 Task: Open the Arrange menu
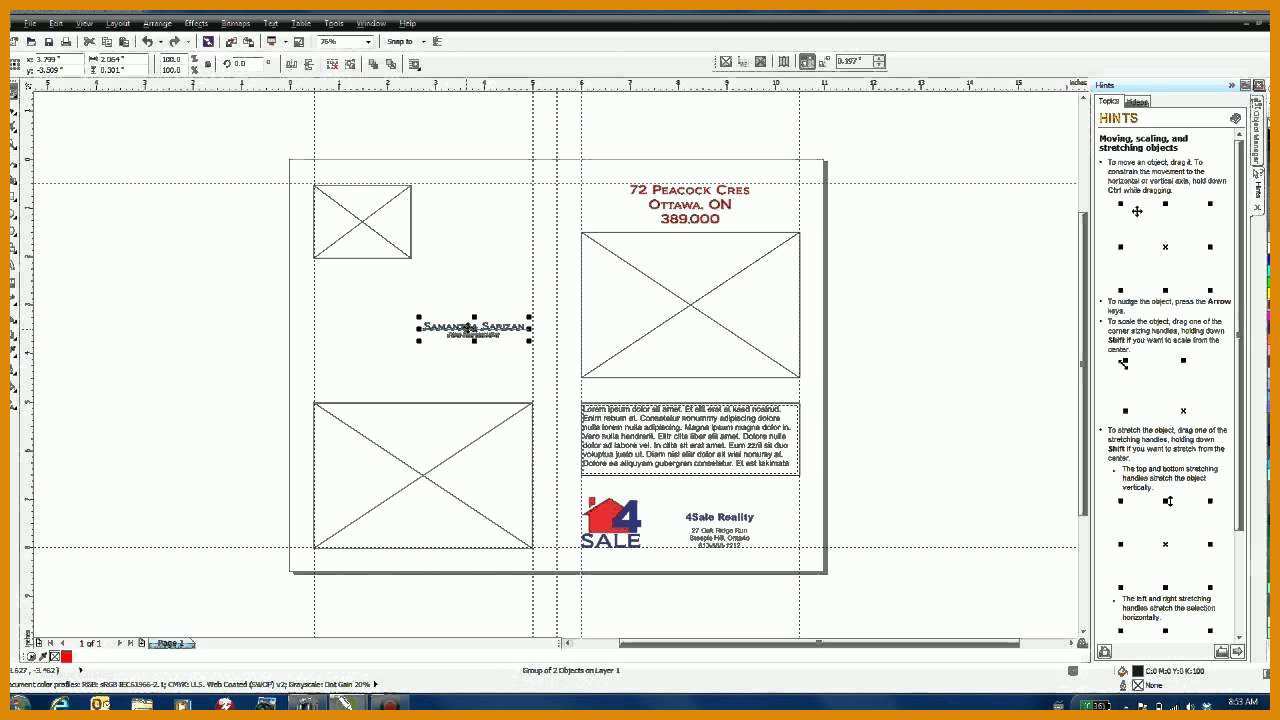(x=157, y=23)
